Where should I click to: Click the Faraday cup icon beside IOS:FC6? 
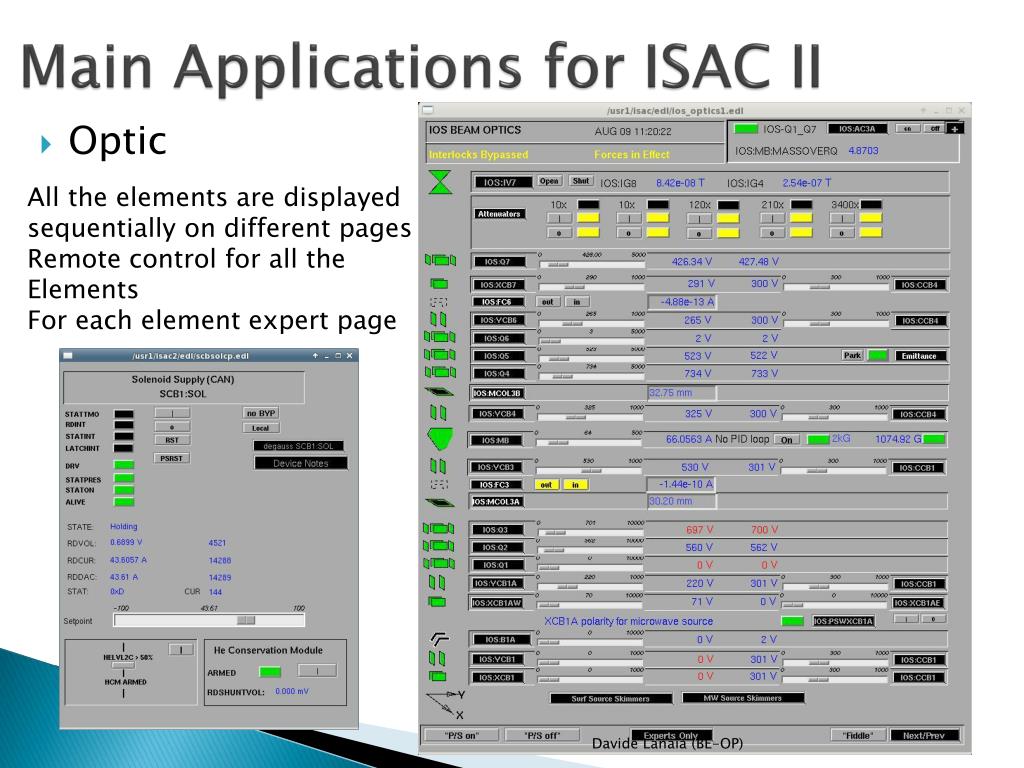pyautogui.click(x=439, y=302)
